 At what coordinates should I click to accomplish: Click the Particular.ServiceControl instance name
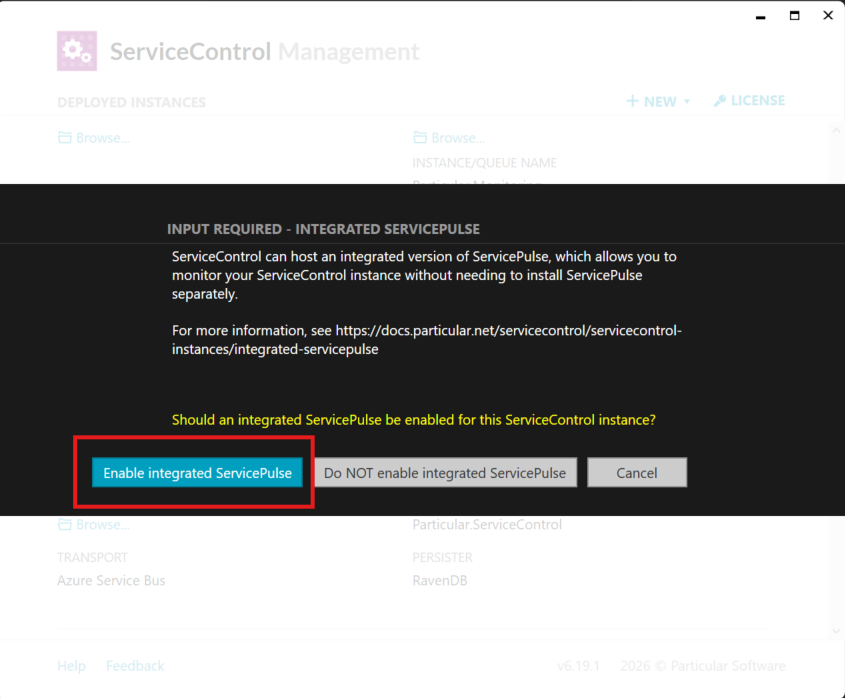coord(487,524)
